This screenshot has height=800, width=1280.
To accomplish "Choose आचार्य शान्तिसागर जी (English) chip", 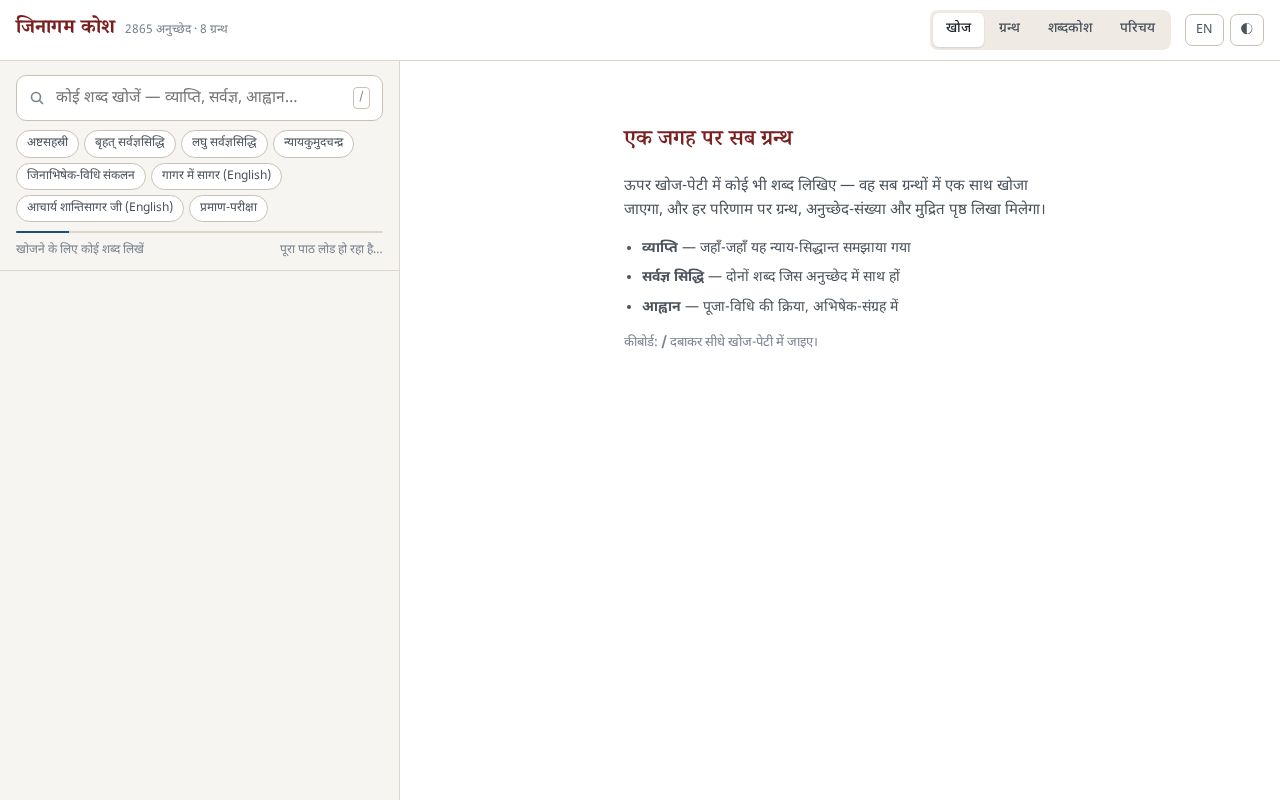I will coord(100,208).
